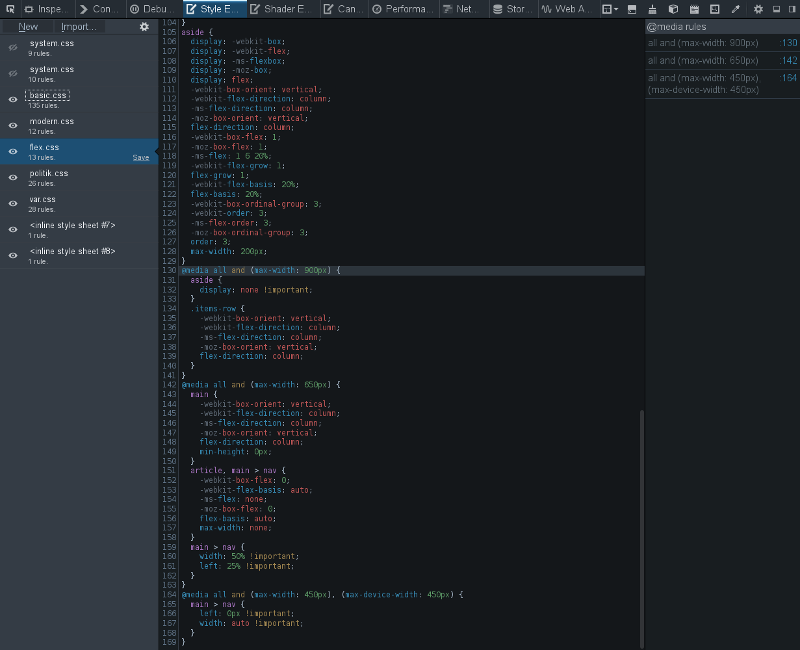Click Save link for flex.css
This screenshot has height=650, width=800.
tap(141, 158)
